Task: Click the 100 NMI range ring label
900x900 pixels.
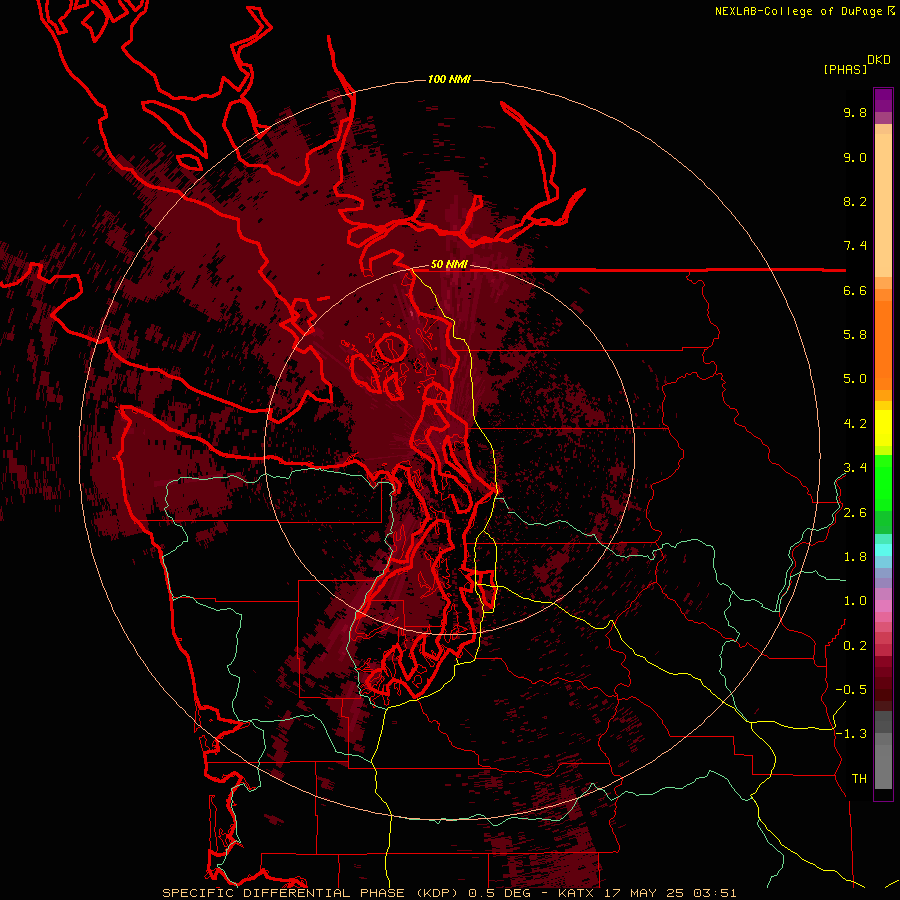Action: coord(449,79)
